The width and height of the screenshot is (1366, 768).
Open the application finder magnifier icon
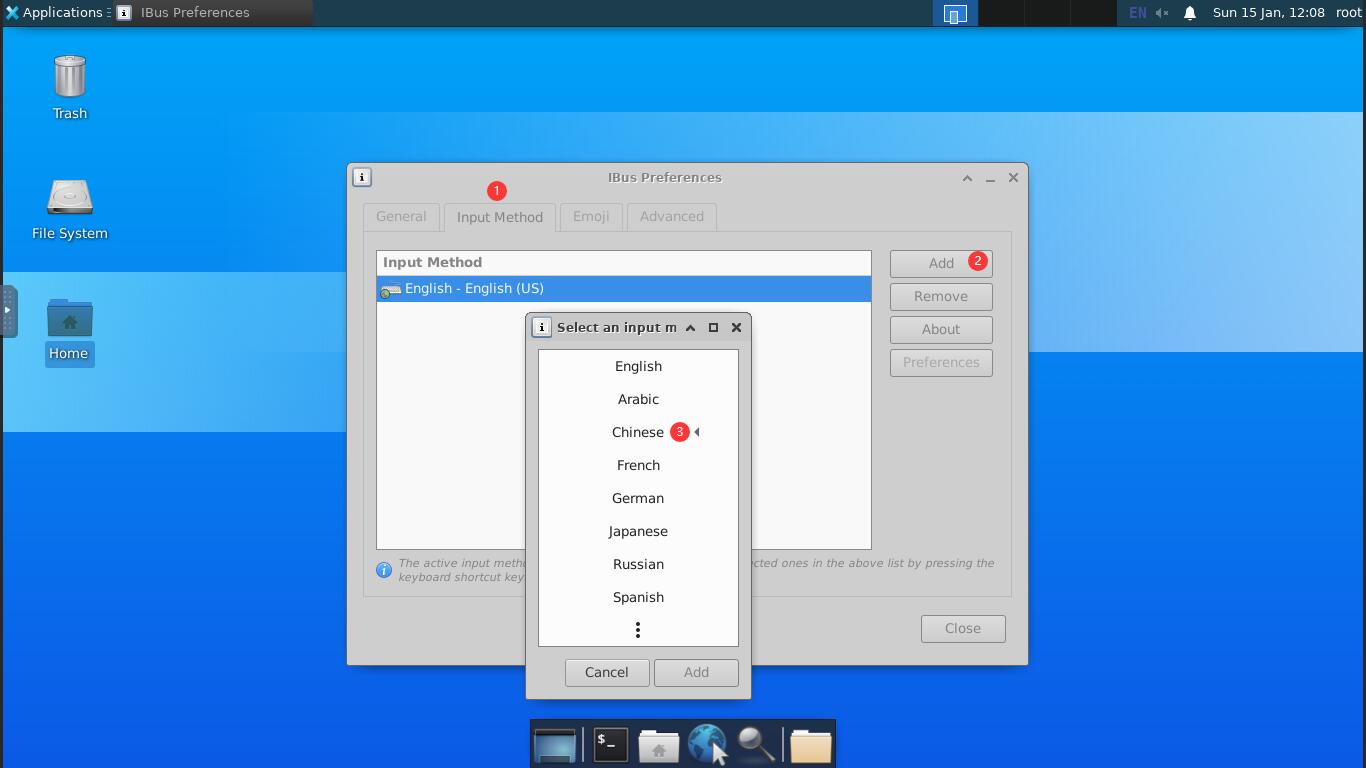click(x=756, y=745)
